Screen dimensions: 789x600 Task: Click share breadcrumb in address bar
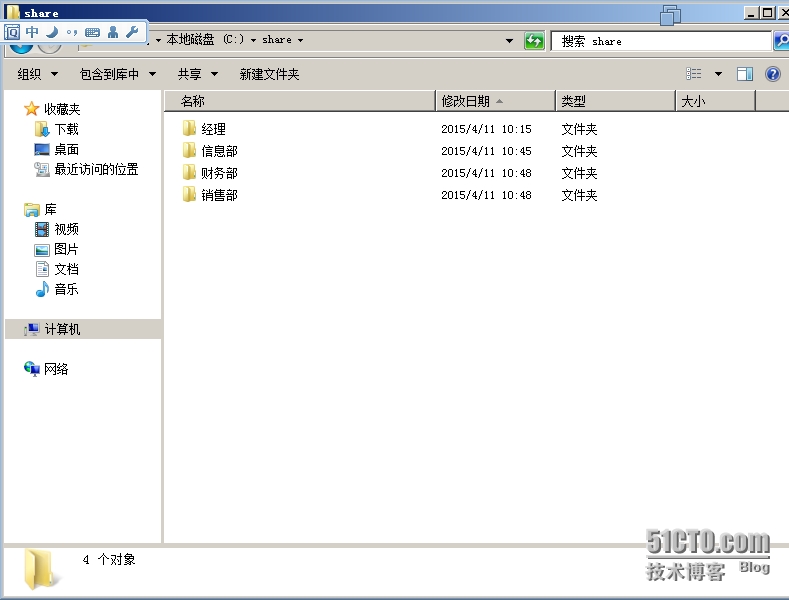[x=277, y=39]
